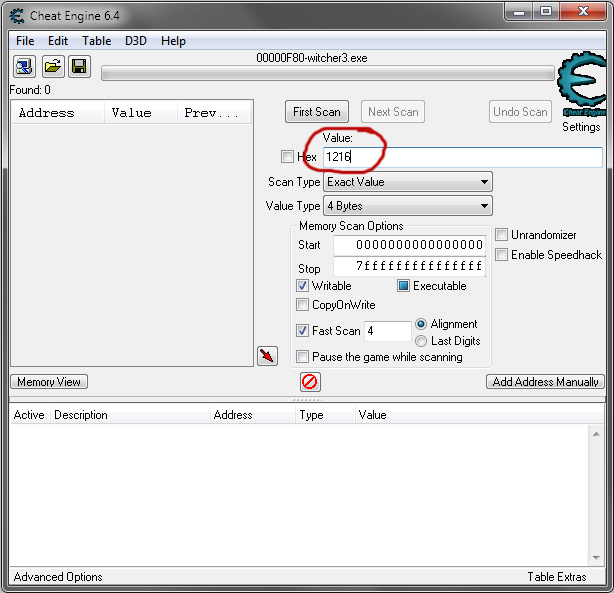Screen dimensions: 614x593
Task: Enable the CopyOnWrite checkbox
Action: click(302, 304)
